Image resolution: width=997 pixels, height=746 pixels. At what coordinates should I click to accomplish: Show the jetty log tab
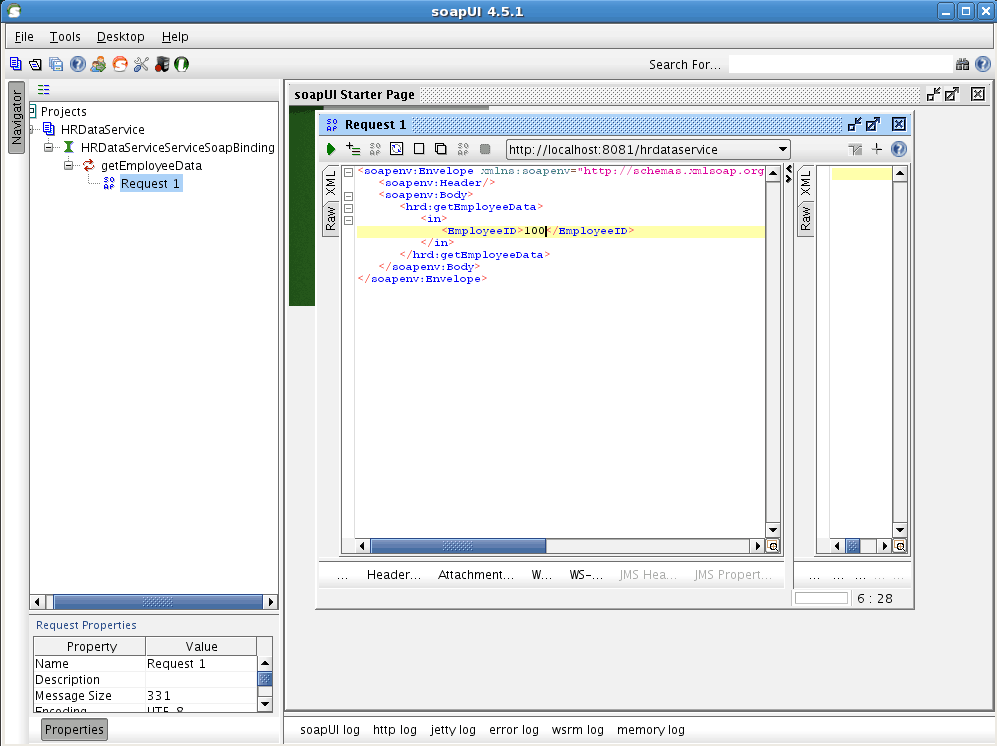point(453,730)
